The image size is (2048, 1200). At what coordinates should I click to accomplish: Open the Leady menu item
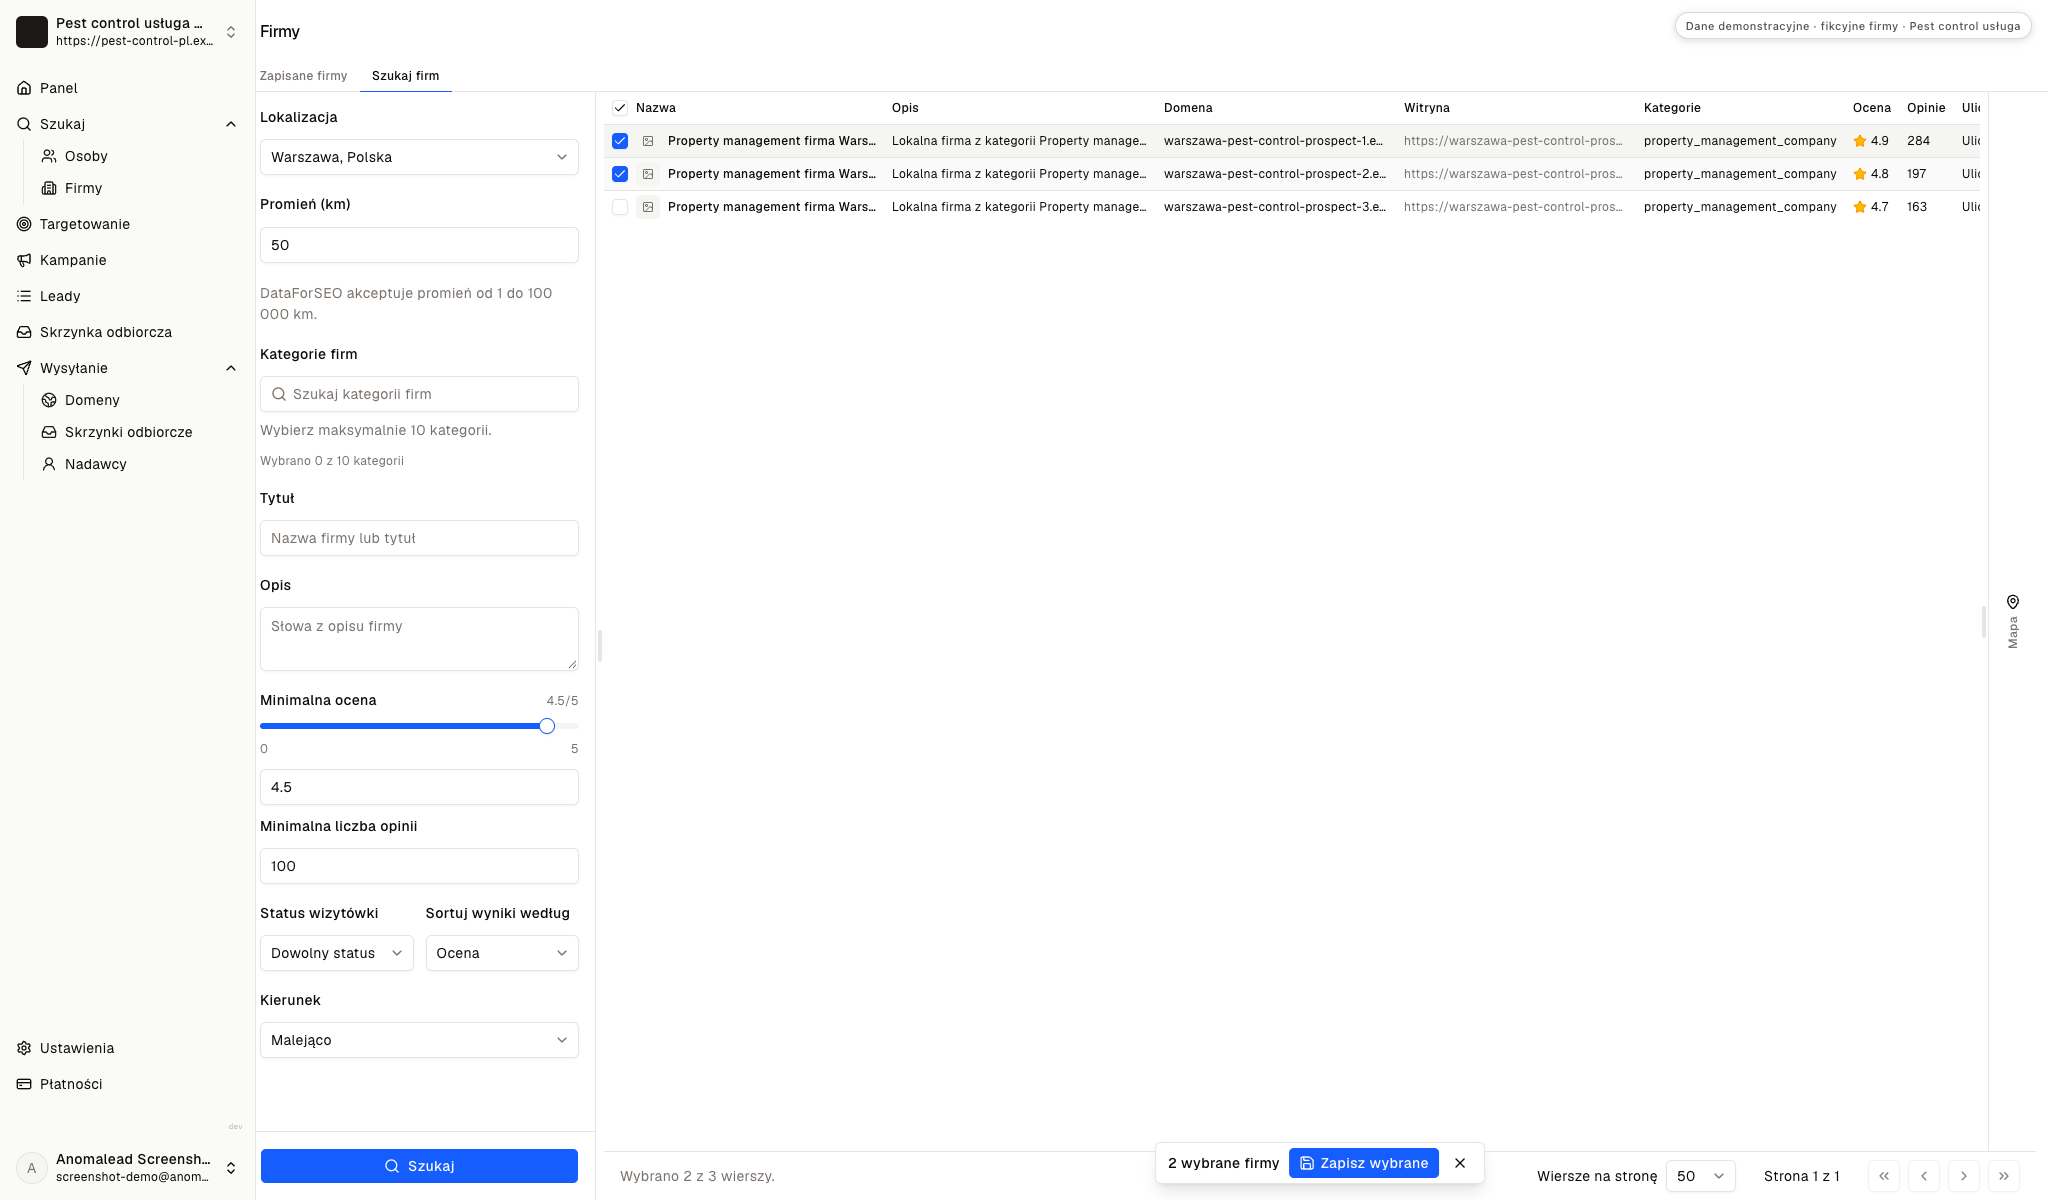tap(60, 296)
